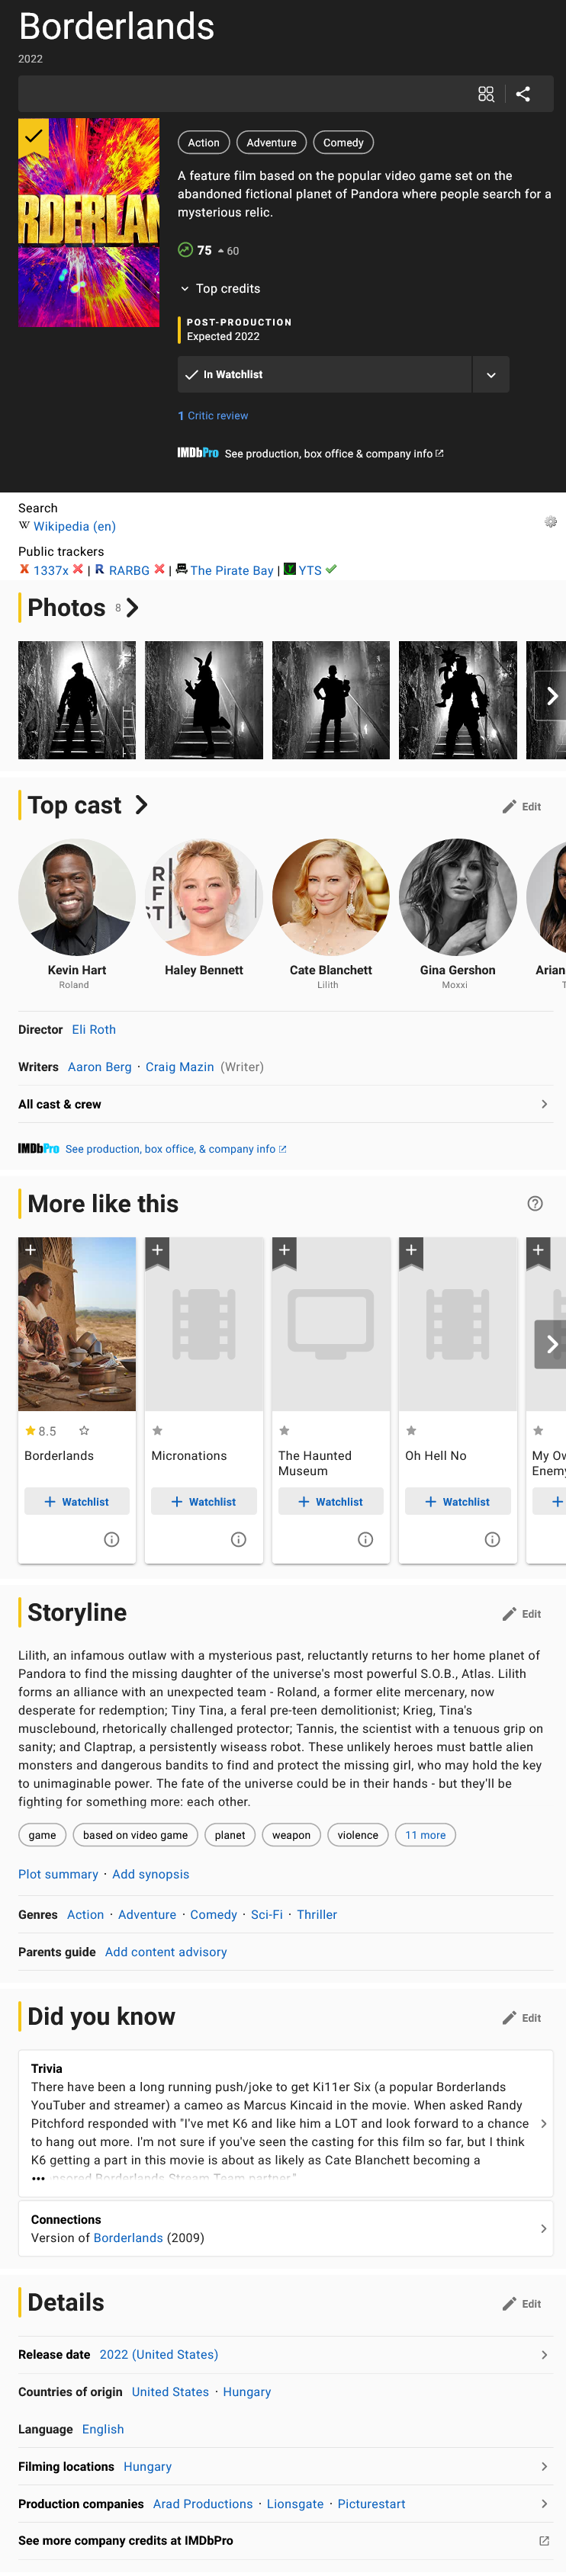Open the YTS tracker link
566x2576 pixels.
310,571
